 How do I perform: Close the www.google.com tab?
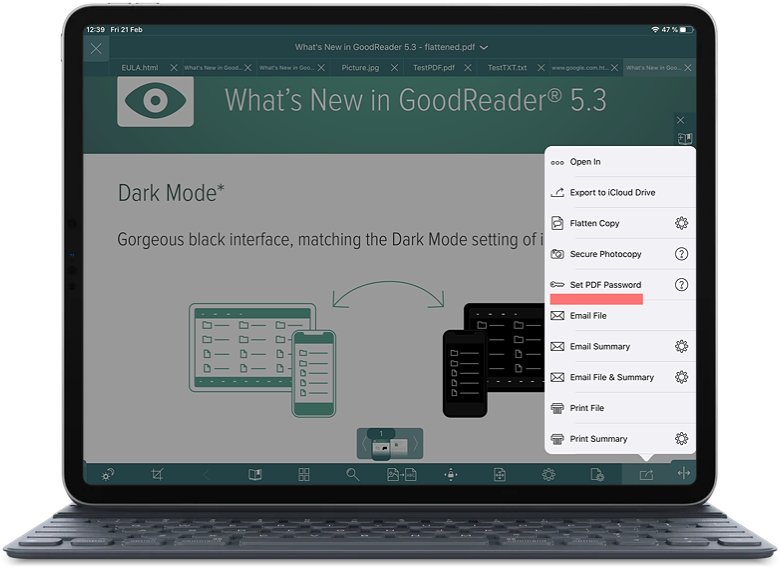pyautogui.click(x=614, y=68)
